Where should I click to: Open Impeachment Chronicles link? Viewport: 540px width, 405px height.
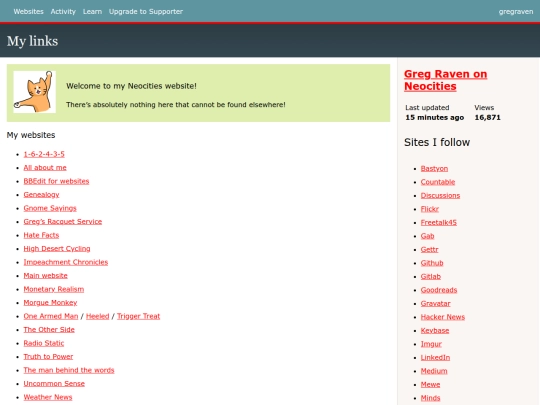pos(66,262)
